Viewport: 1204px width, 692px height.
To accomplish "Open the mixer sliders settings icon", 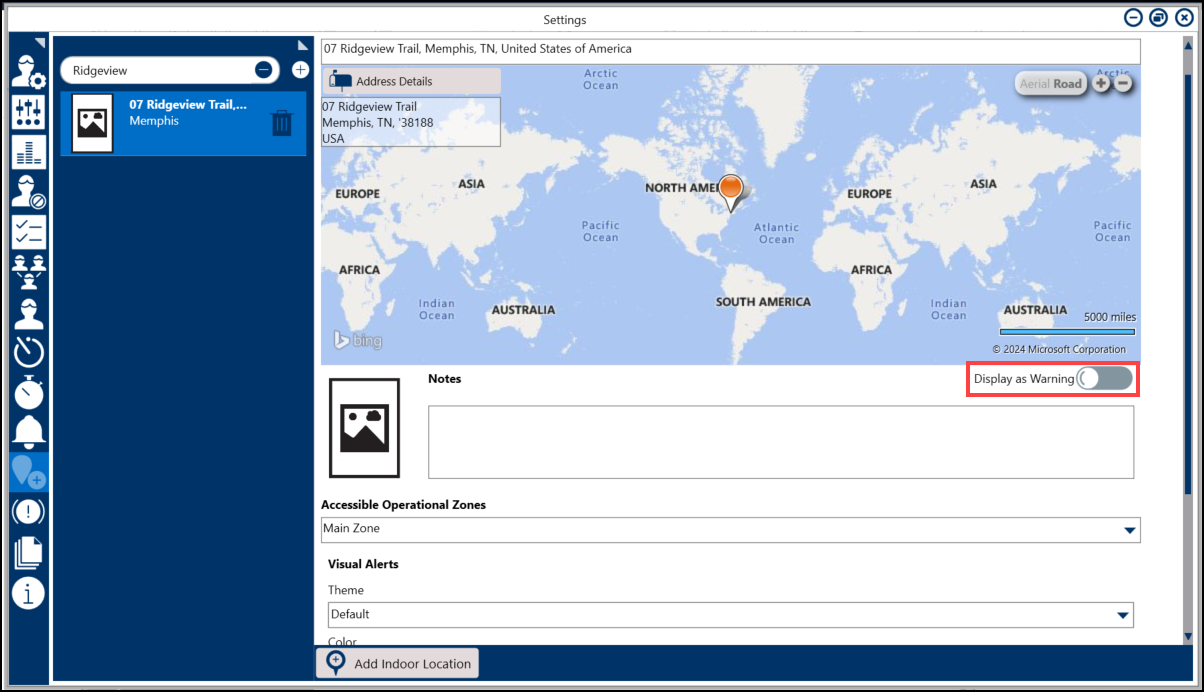I will pyautogui.click(x=28, y=111).
